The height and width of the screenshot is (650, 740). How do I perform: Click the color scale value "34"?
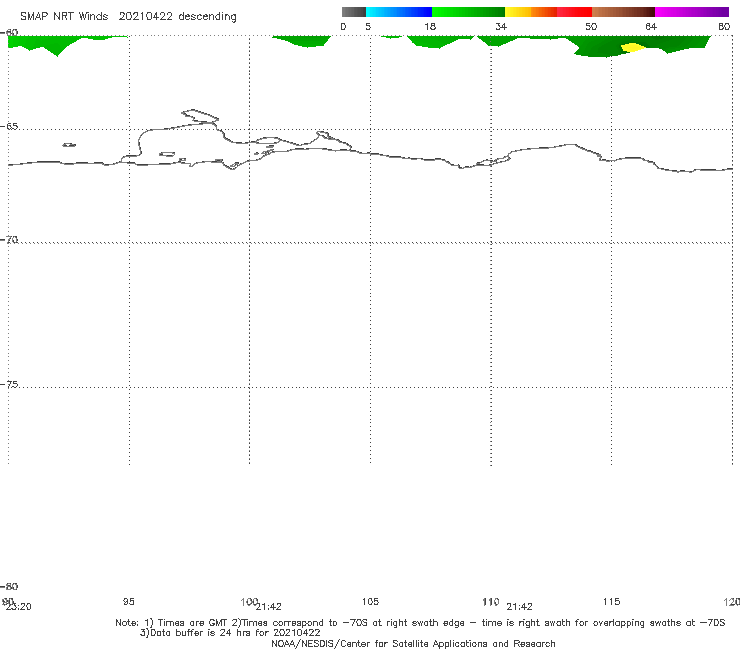click(x=501, y=27)
